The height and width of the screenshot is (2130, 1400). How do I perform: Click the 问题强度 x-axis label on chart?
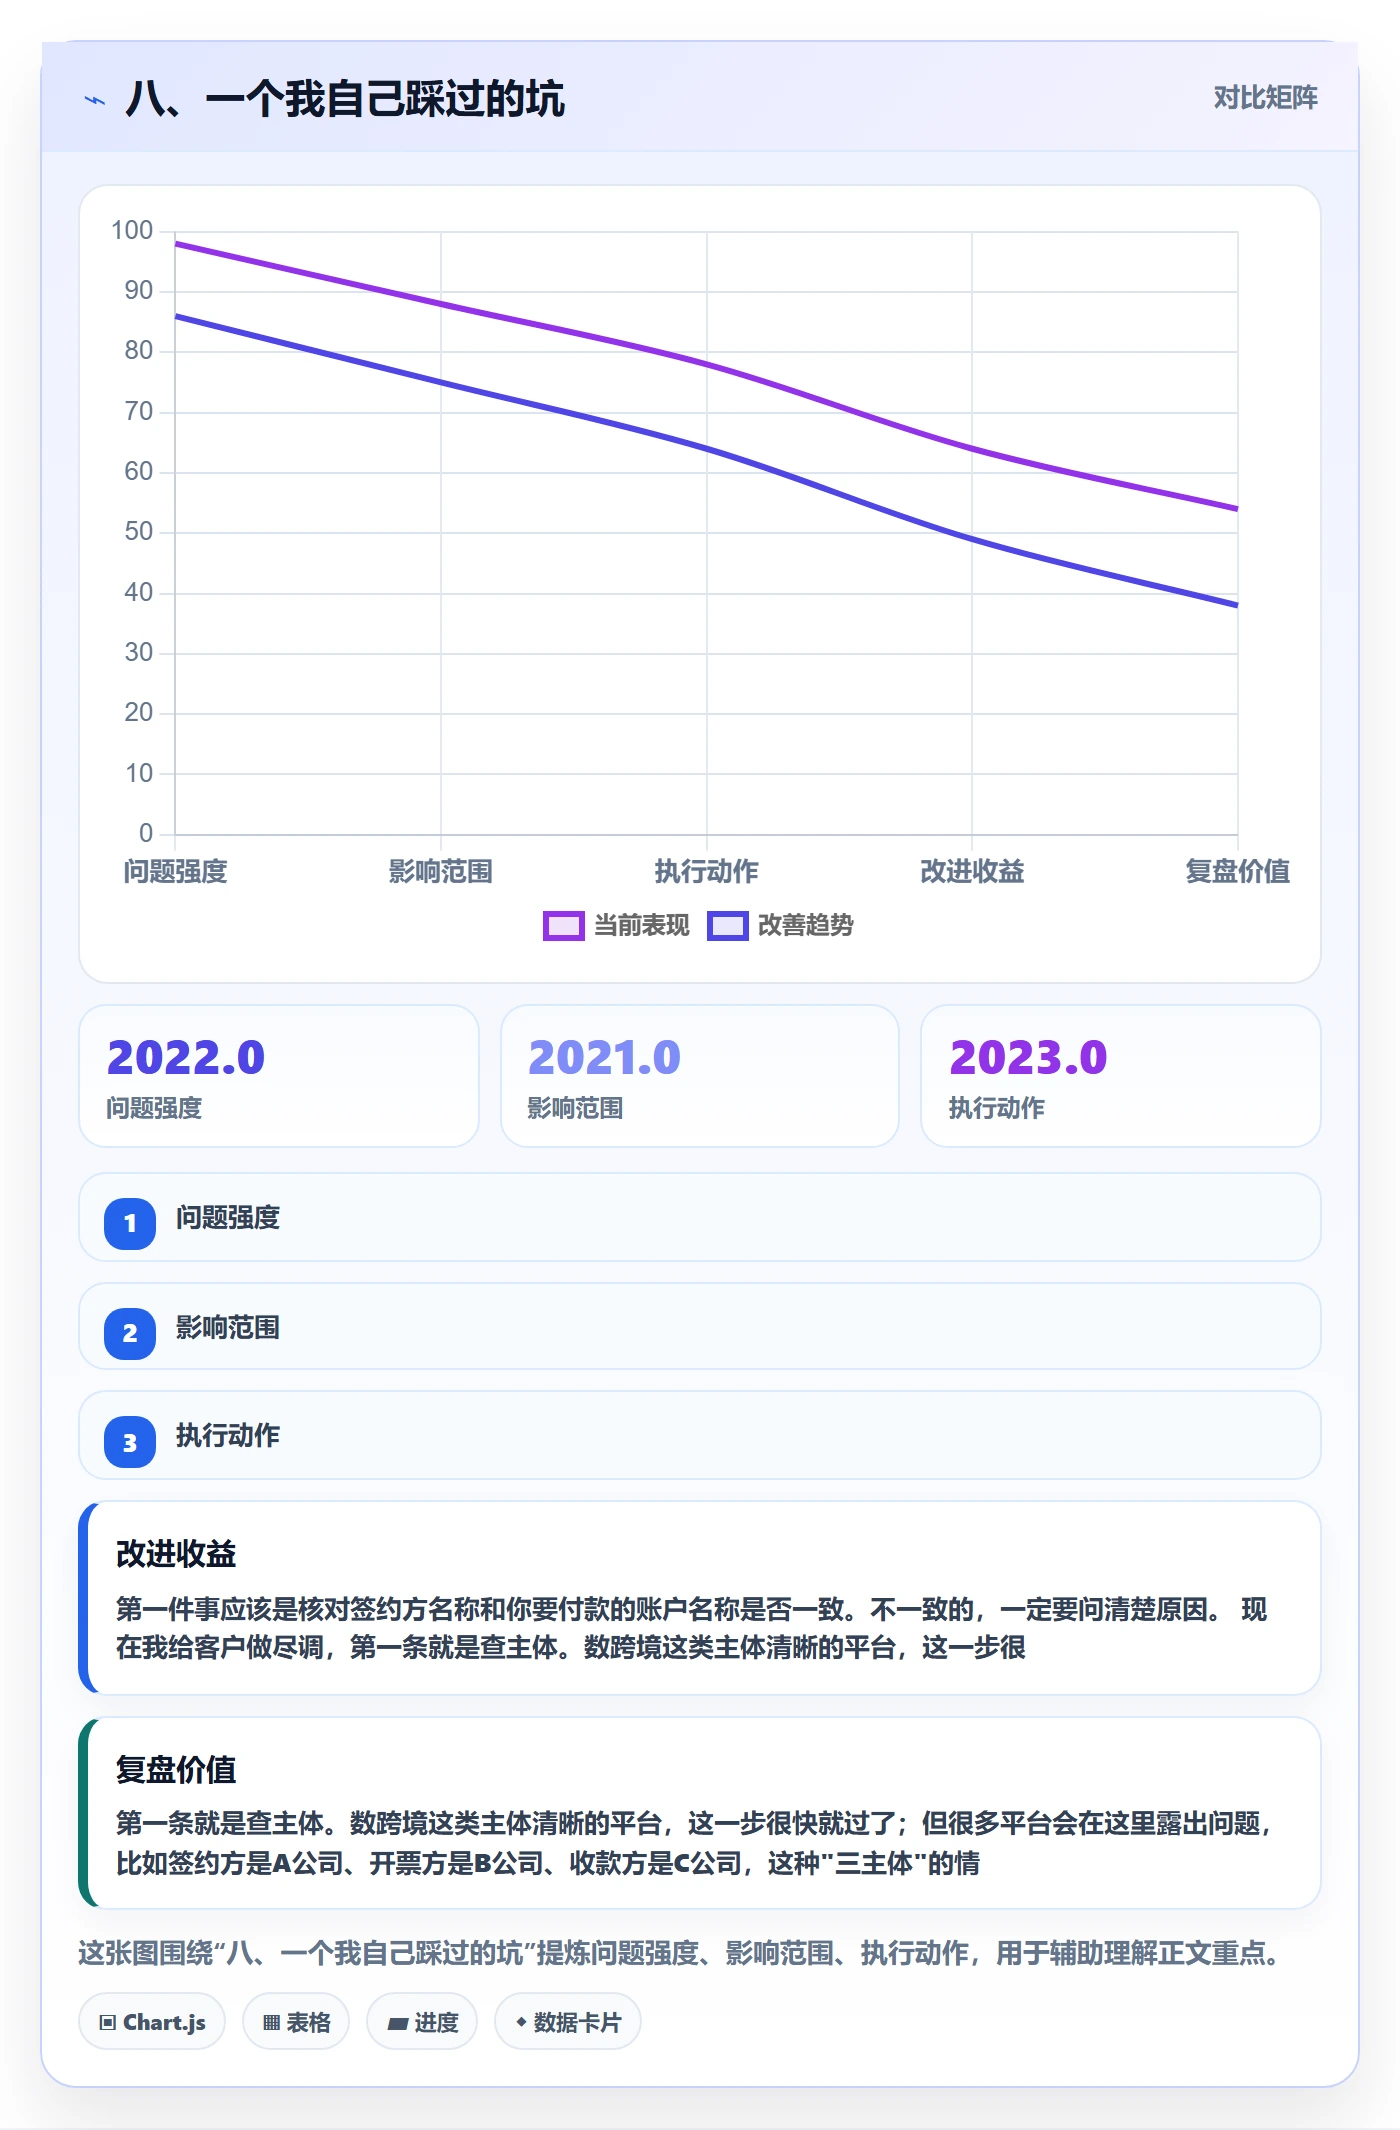(x=176, y=872)
